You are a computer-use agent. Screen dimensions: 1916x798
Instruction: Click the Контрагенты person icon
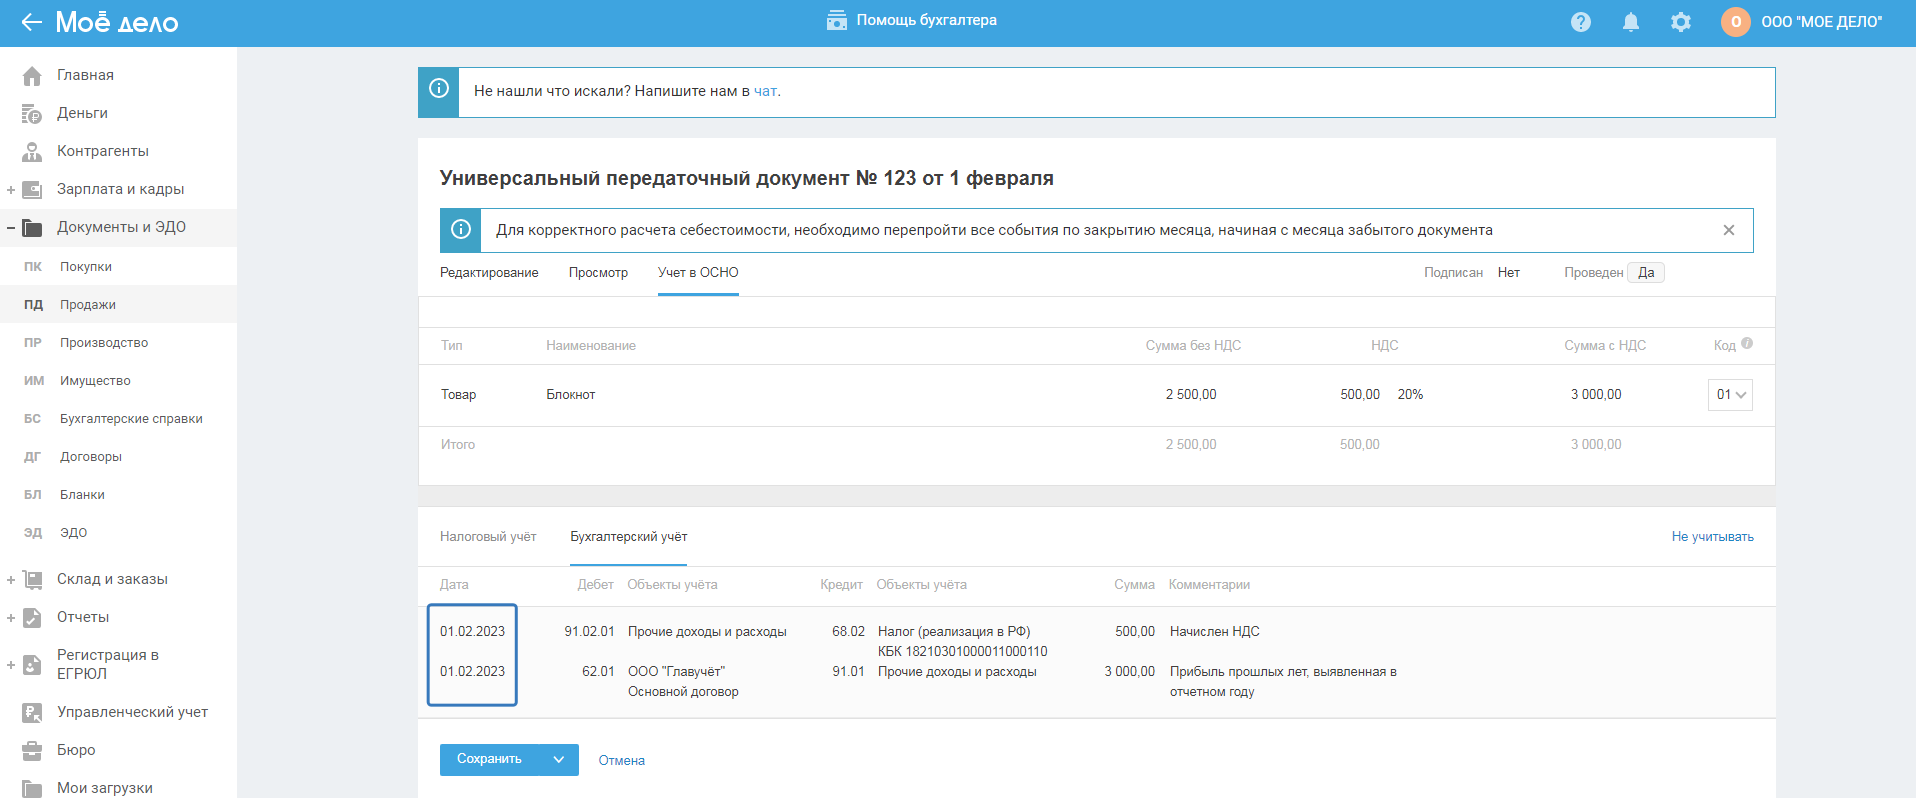[32, 152]
